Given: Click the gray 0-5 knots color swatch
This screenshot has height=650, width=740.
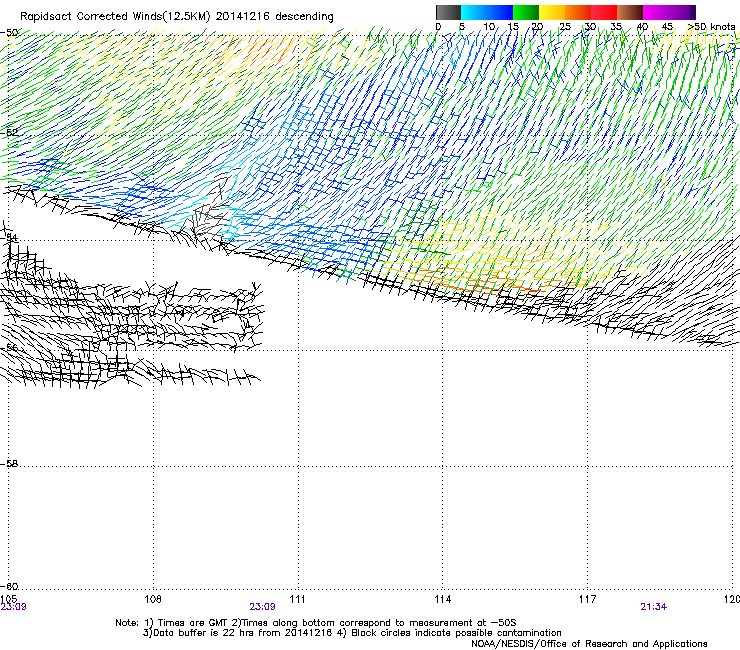Looking at the screenshot, I should click(448, 12).
